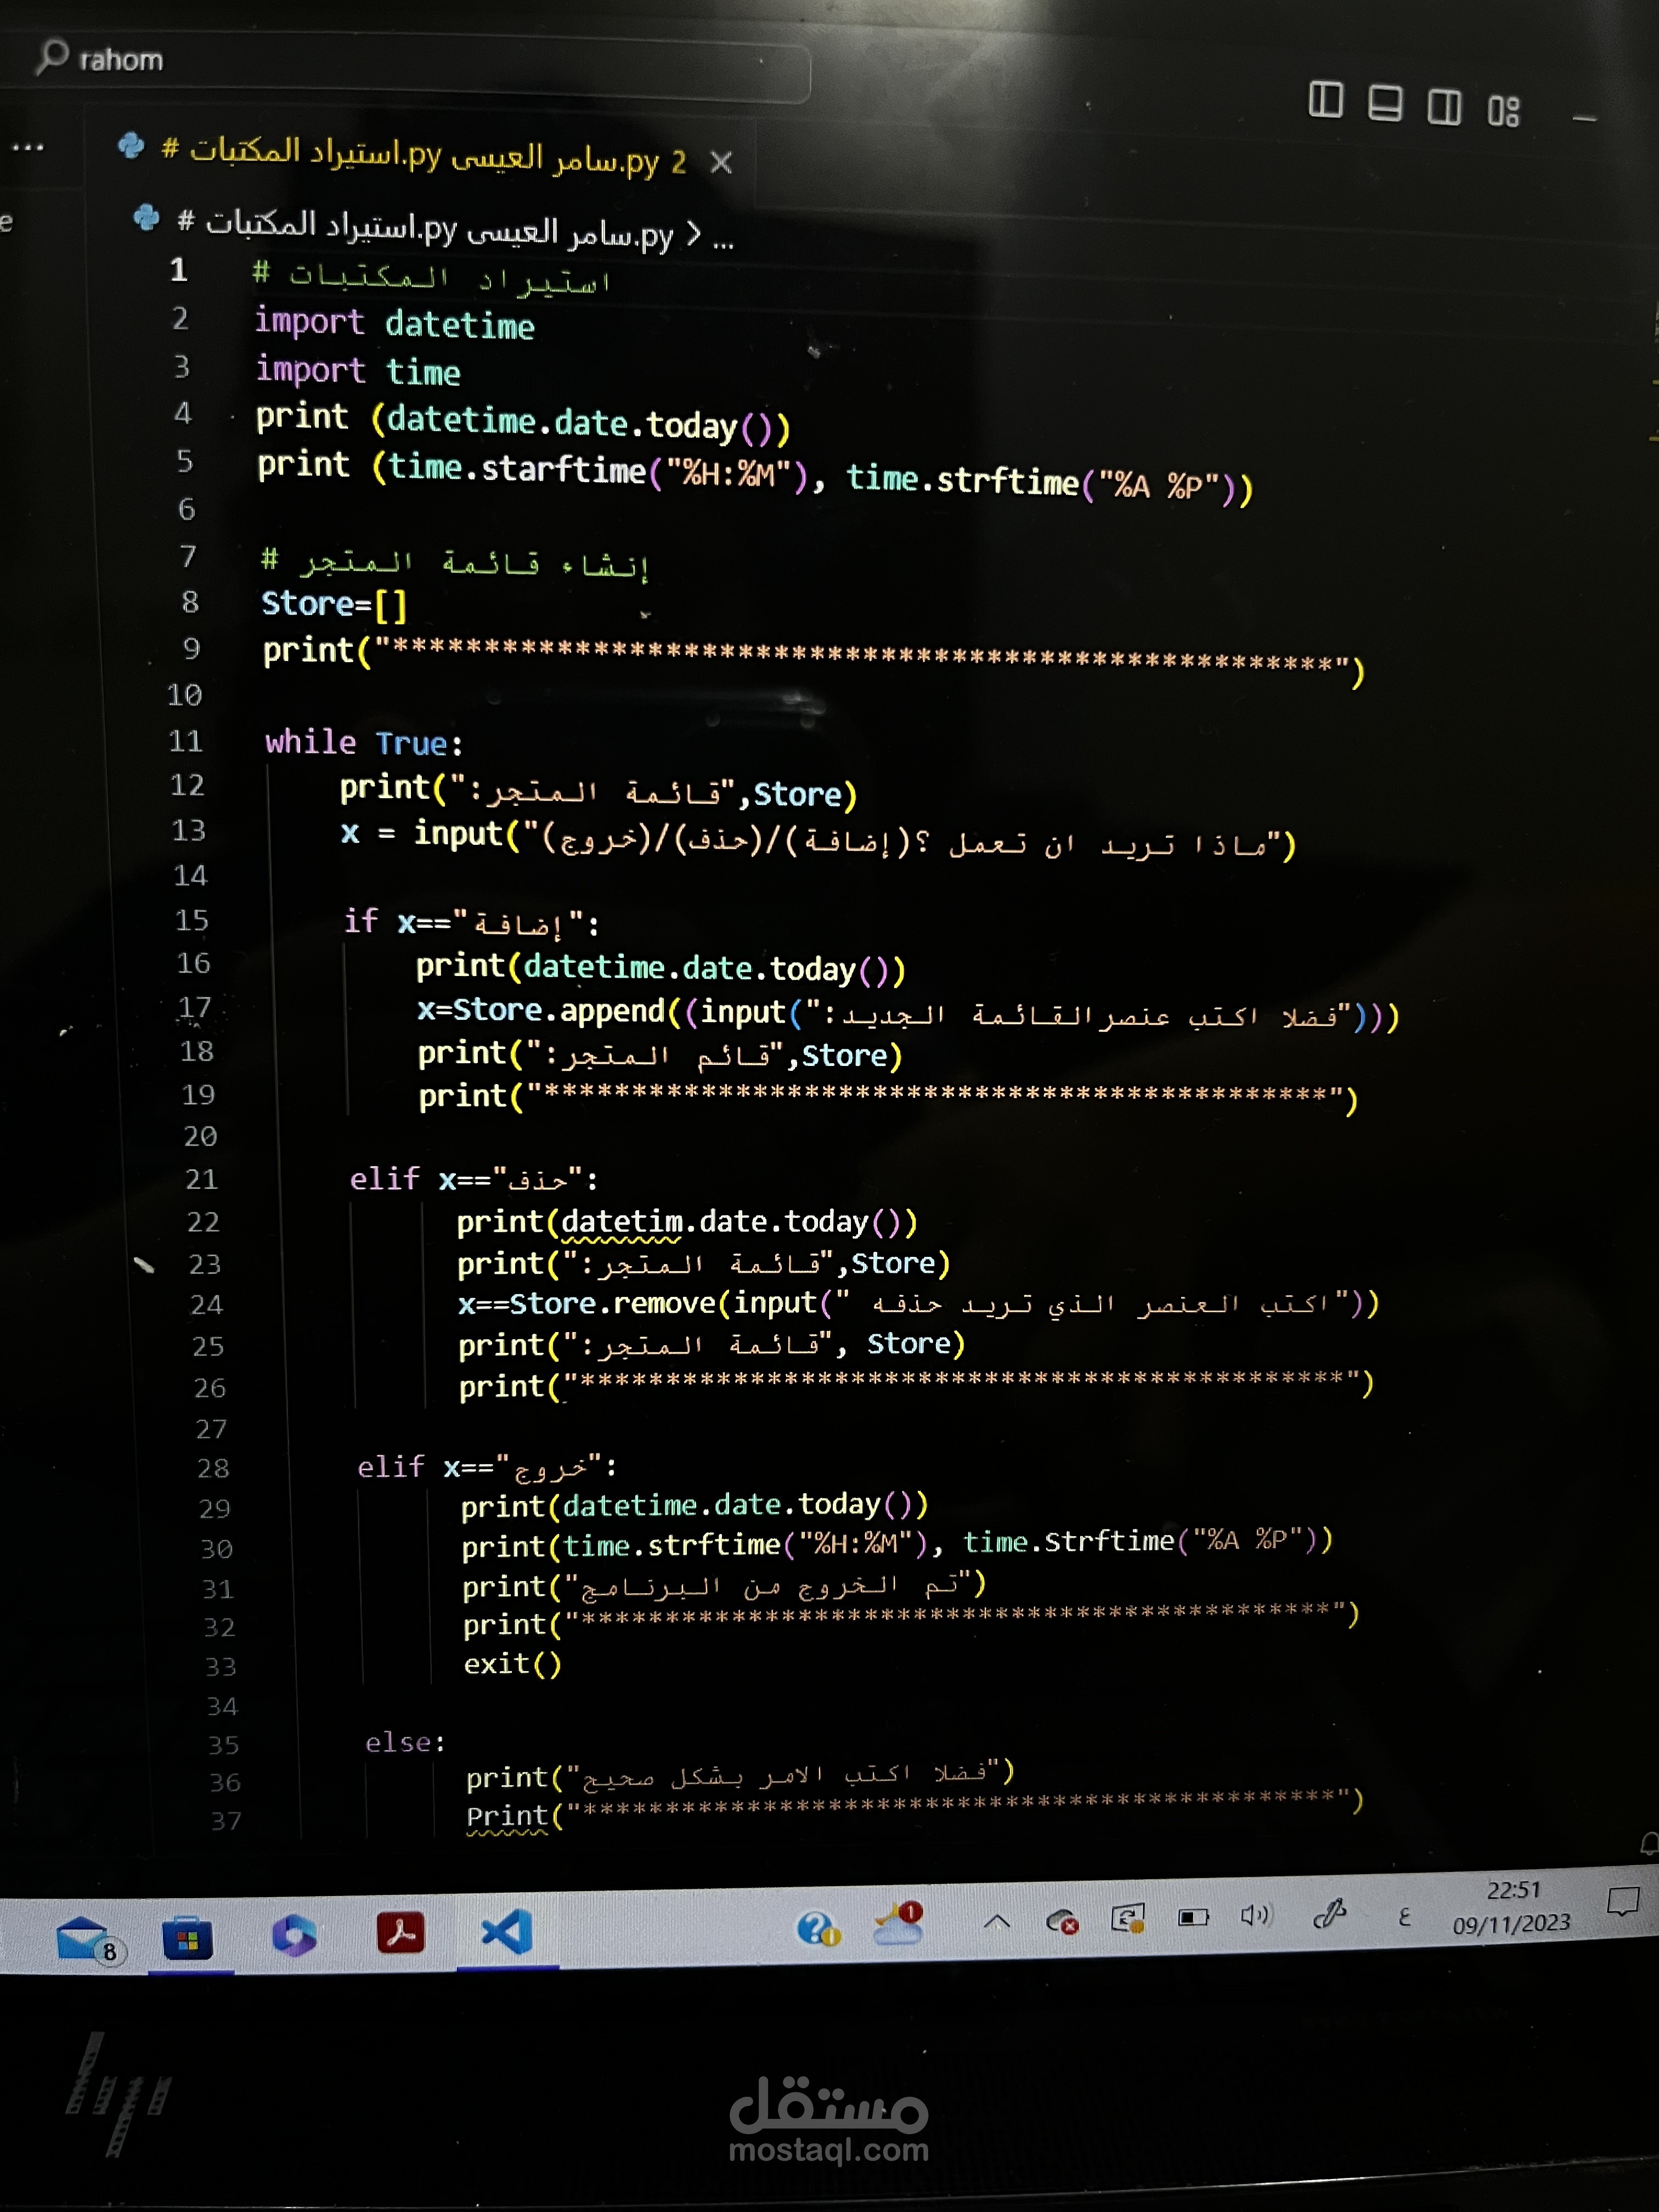
Task: Click the Visual Studio Code taskbar icon
Action: coord(507,1931)
